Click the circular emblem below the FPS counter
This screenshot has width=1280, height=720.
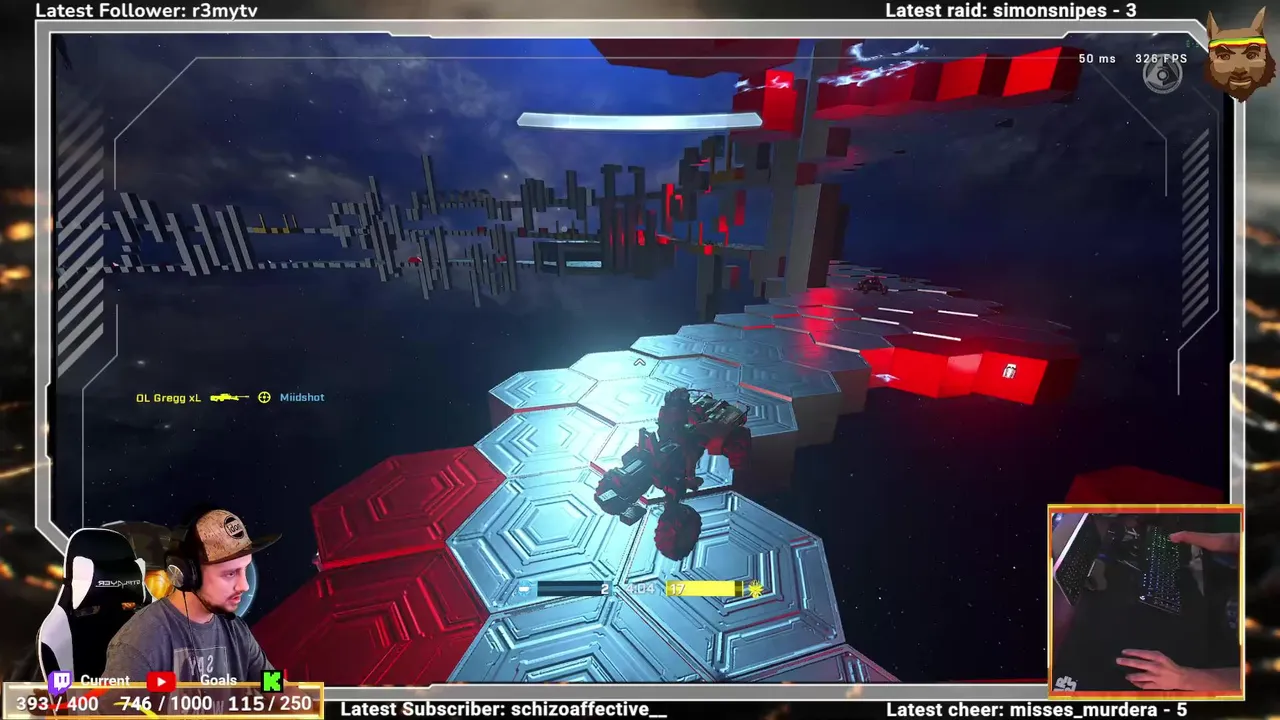click(x=1163, y=76)
